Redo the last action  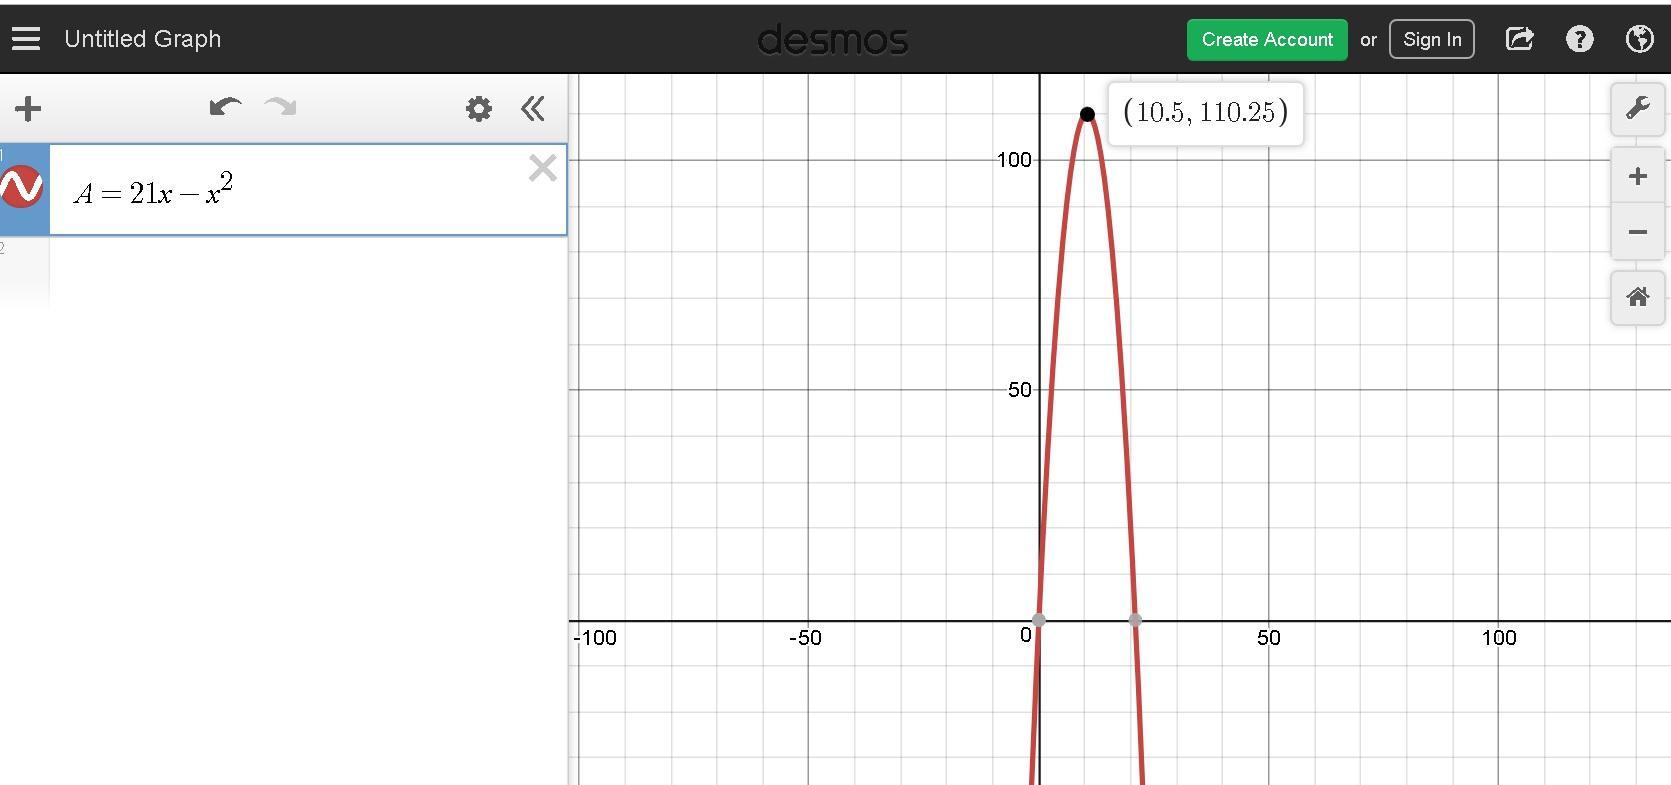[x=281, y=107]
